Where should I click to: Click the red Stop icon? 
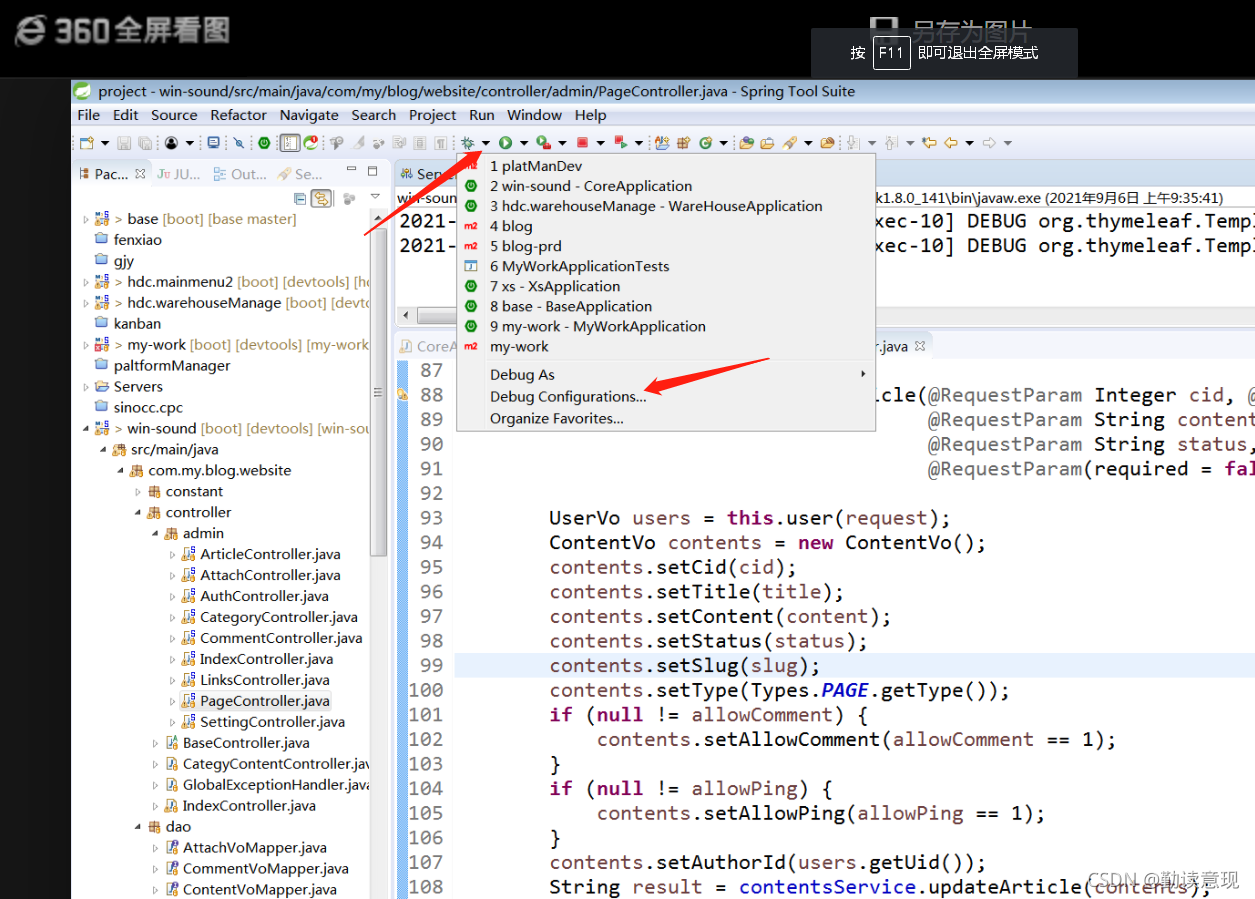581,143
